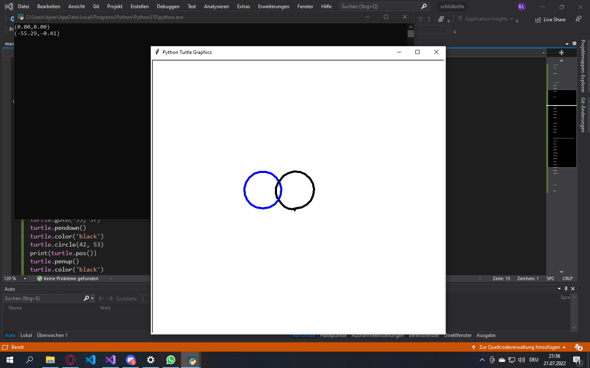Click the Visual Studio logo icon
The height and width of the screenshot is (368, 590).
(9, 6)
